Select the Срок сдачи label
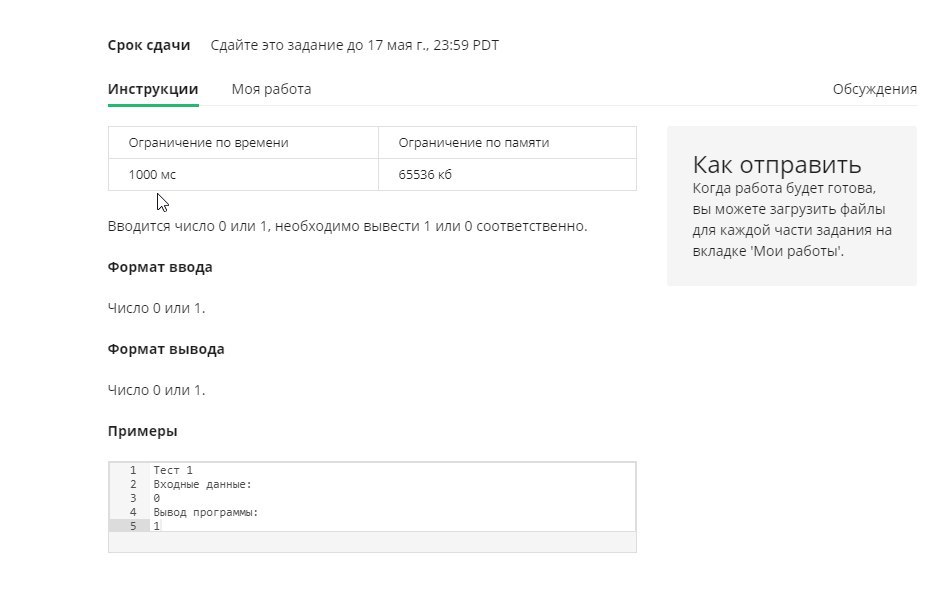 [149, 45]
